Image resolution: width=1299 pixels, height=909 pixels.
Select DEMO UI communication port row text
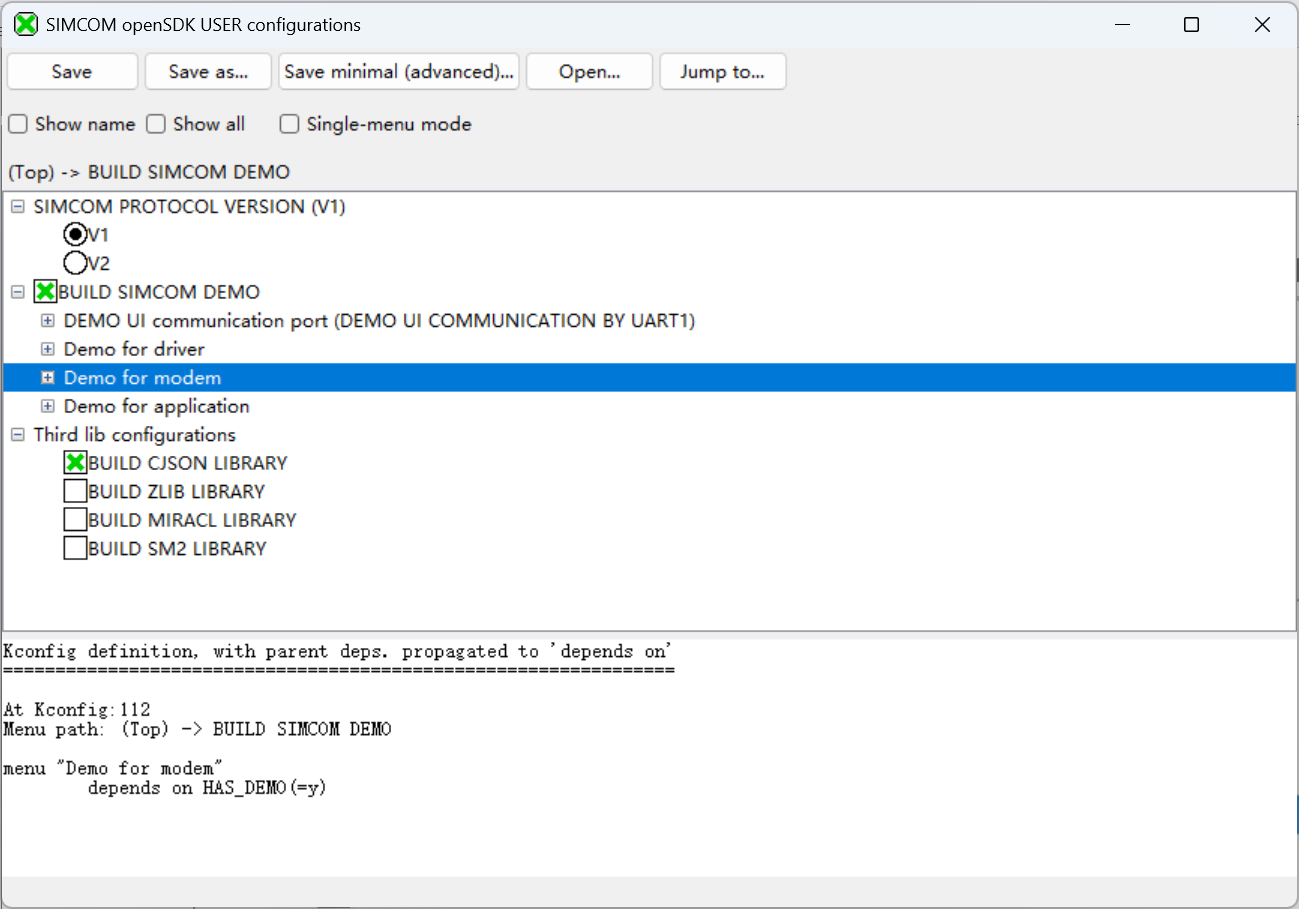coord(379,321)
